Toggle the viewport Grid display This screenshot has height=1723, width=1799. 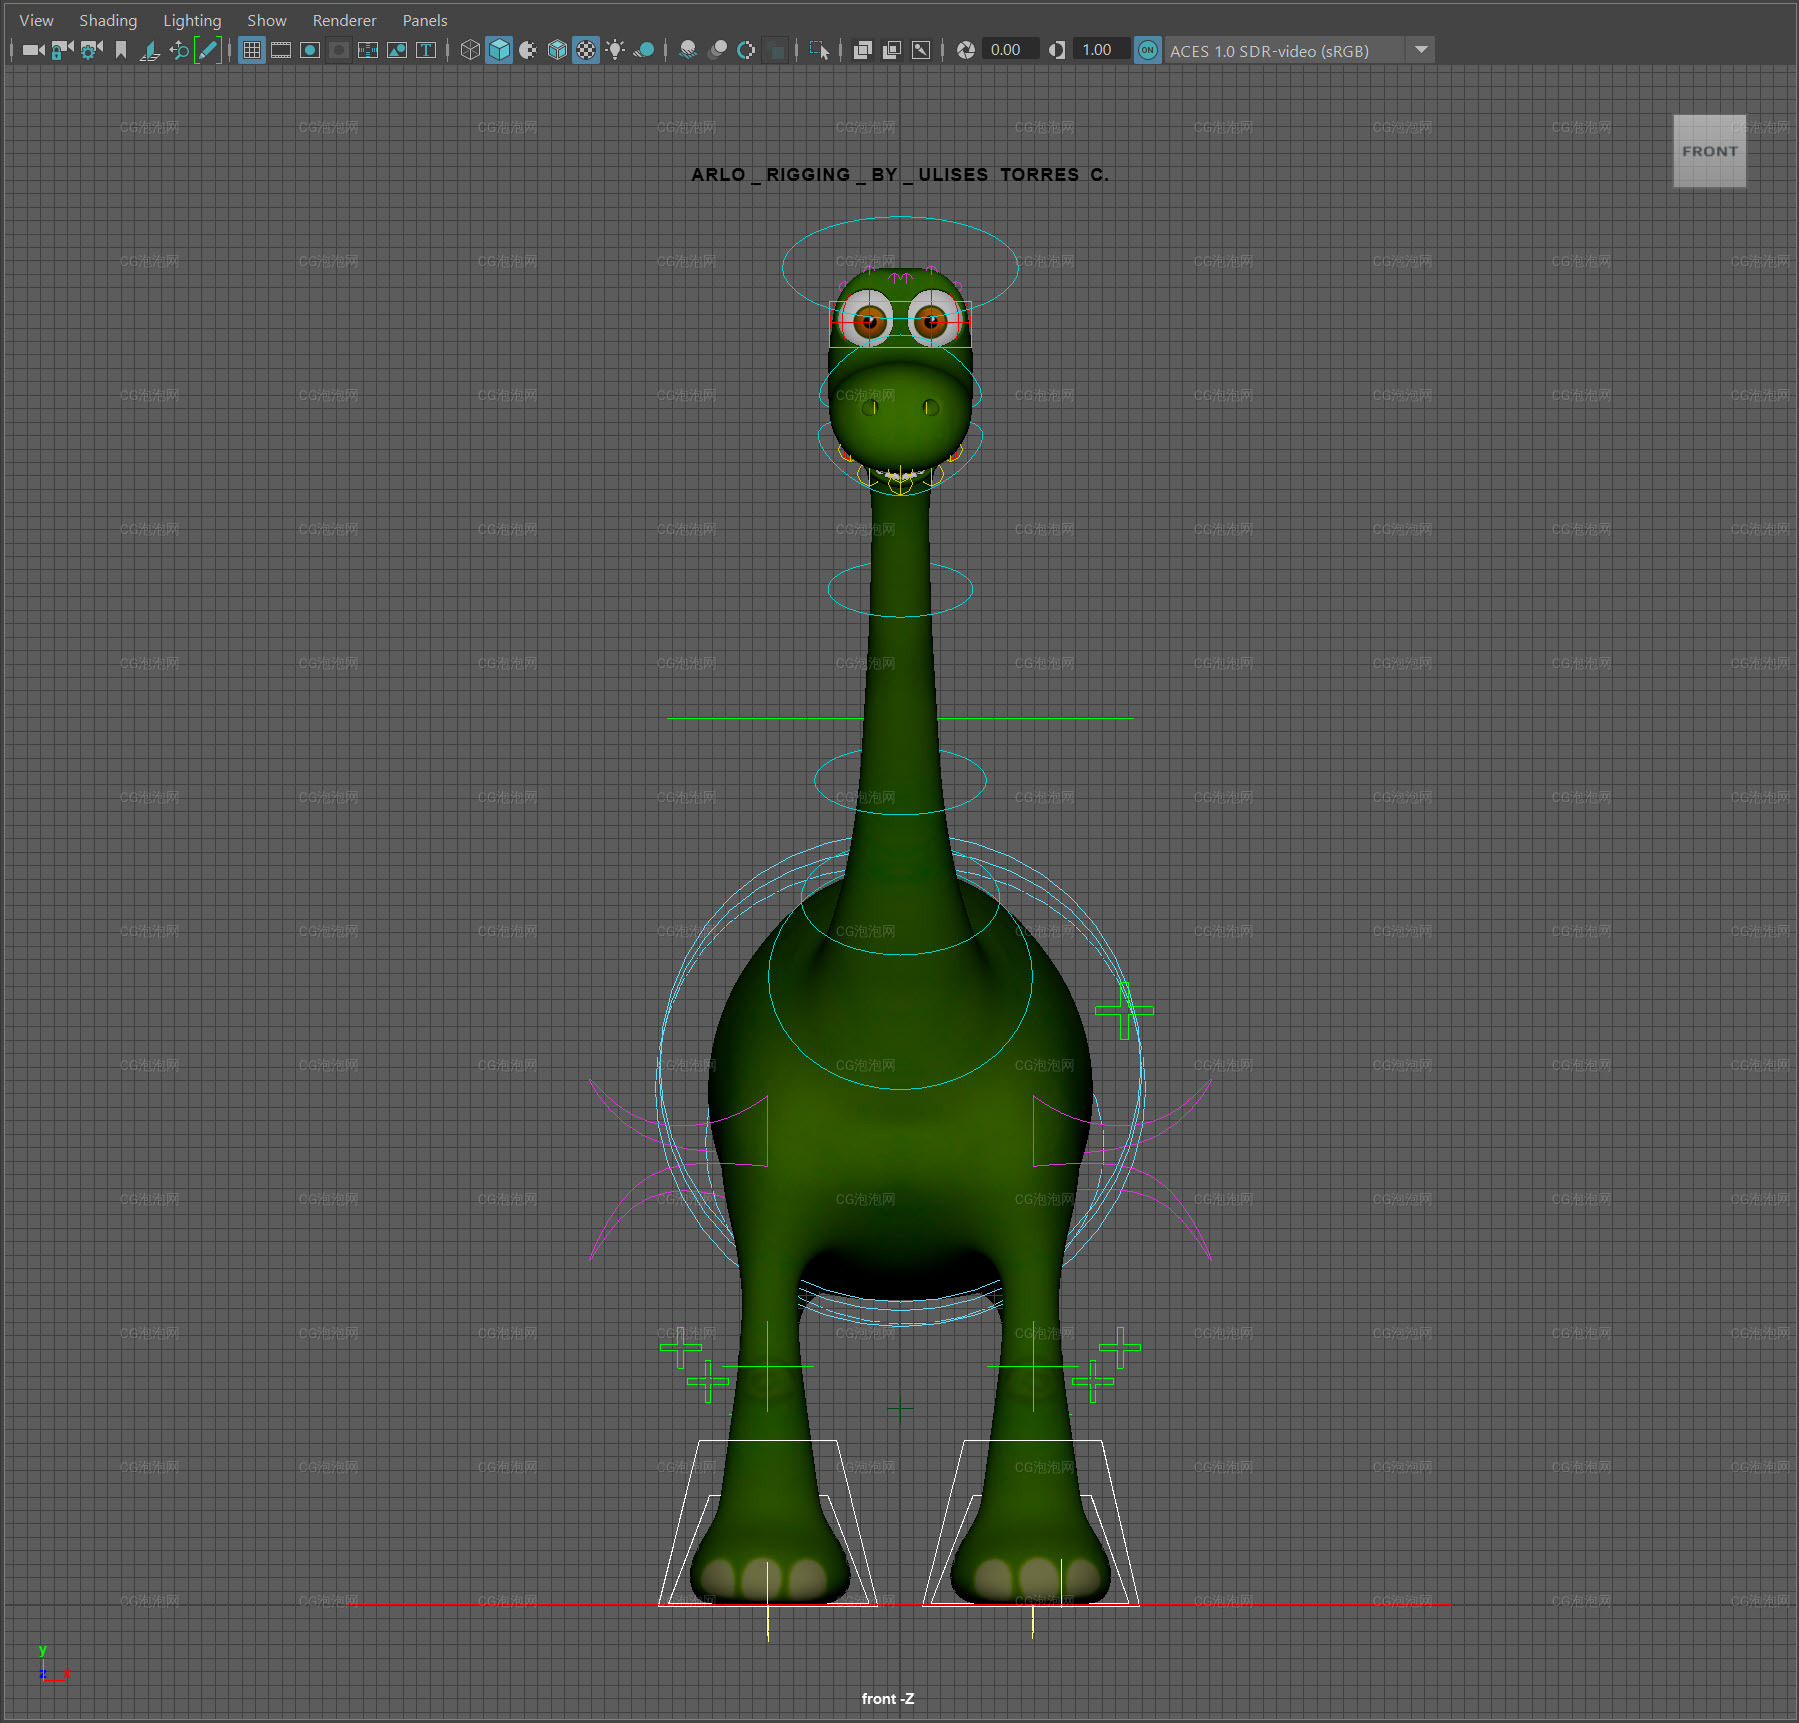(x=252, y=50)
